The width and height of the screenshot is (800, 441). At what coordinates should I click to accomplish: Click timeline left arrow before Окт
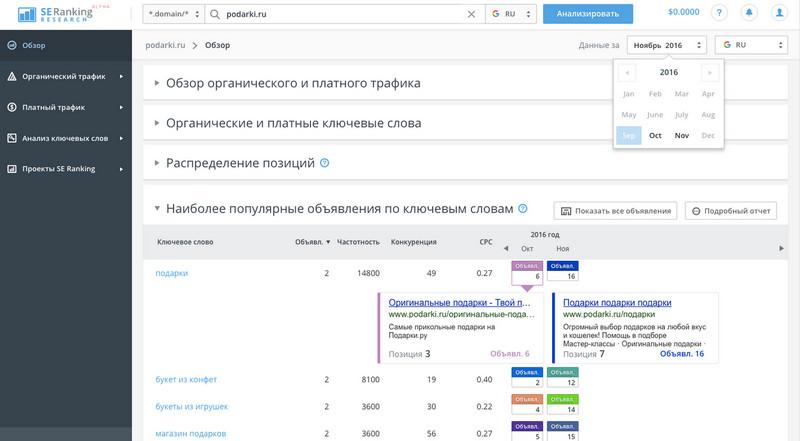pos(506,249)
